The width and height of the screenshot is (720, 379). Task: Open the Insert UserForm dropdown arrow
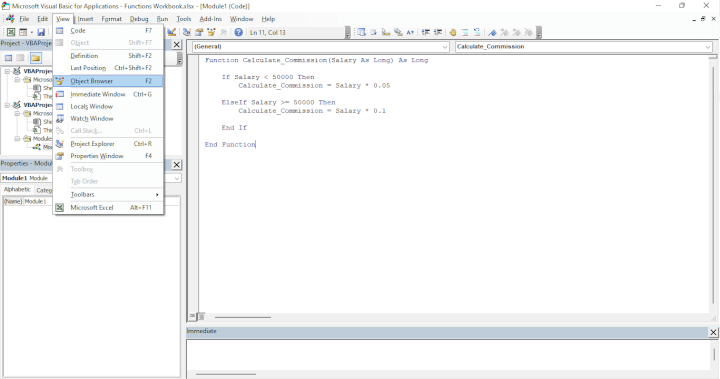point(31,32)
